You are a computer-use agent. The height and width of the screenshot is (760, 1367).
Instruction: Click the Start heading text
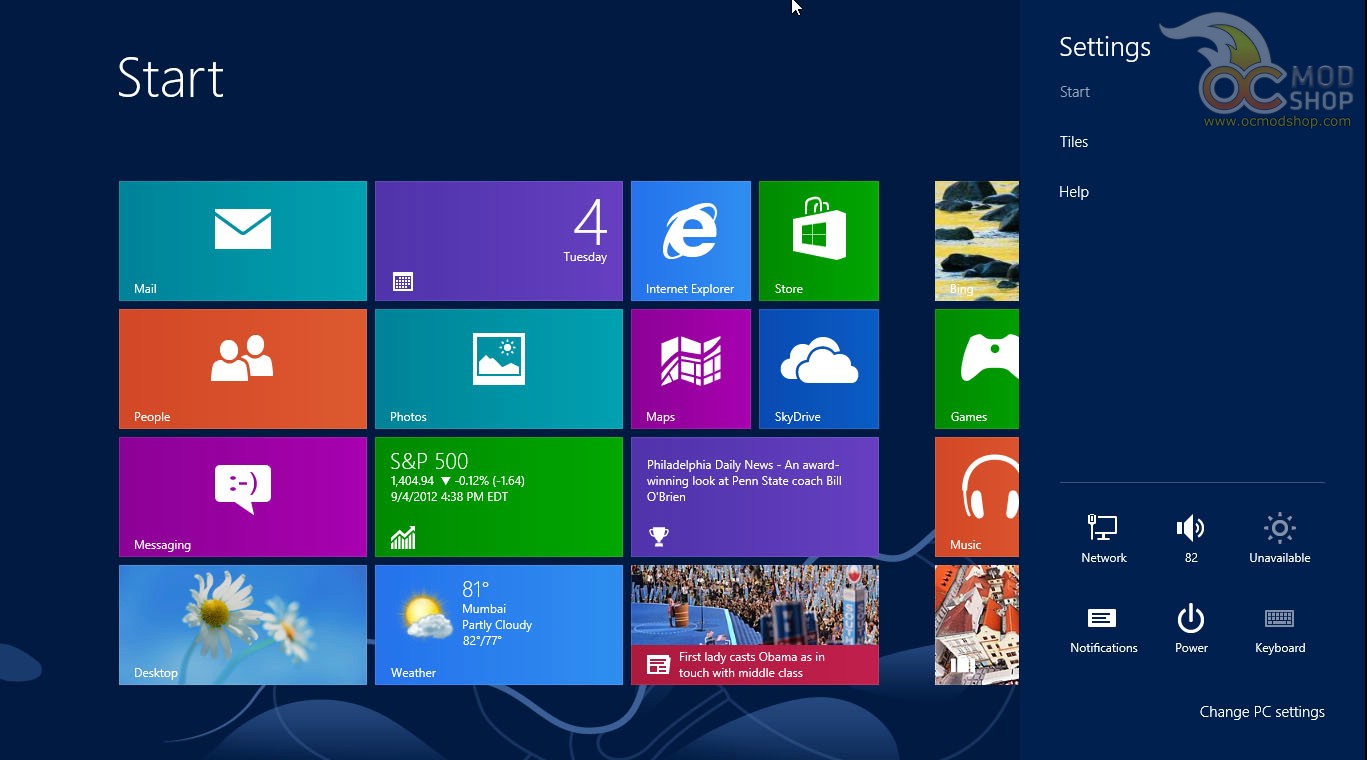(x=171, y=78)
